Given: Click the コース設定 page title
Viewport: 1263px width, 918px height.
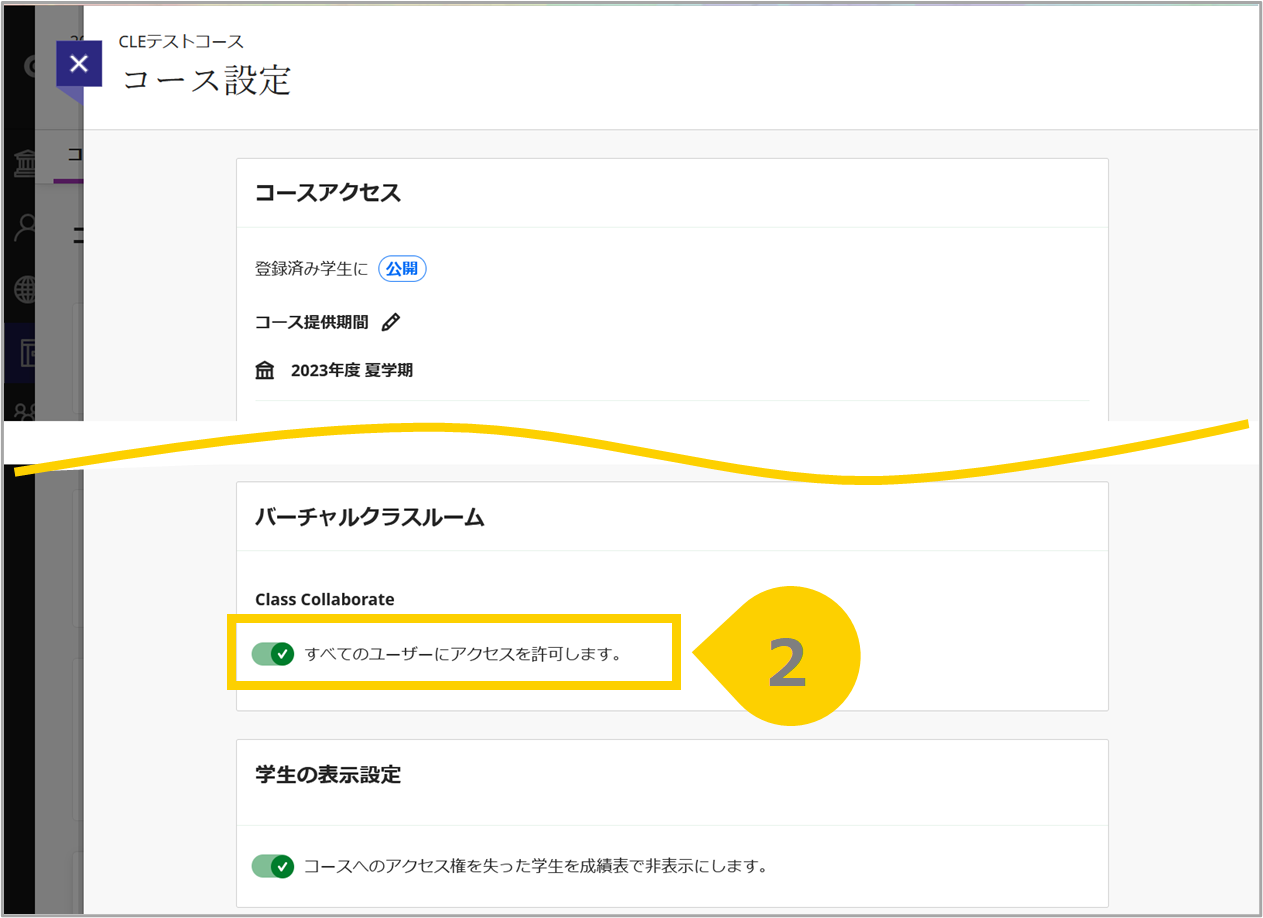Looking at the screenshot, I should 206,80.
